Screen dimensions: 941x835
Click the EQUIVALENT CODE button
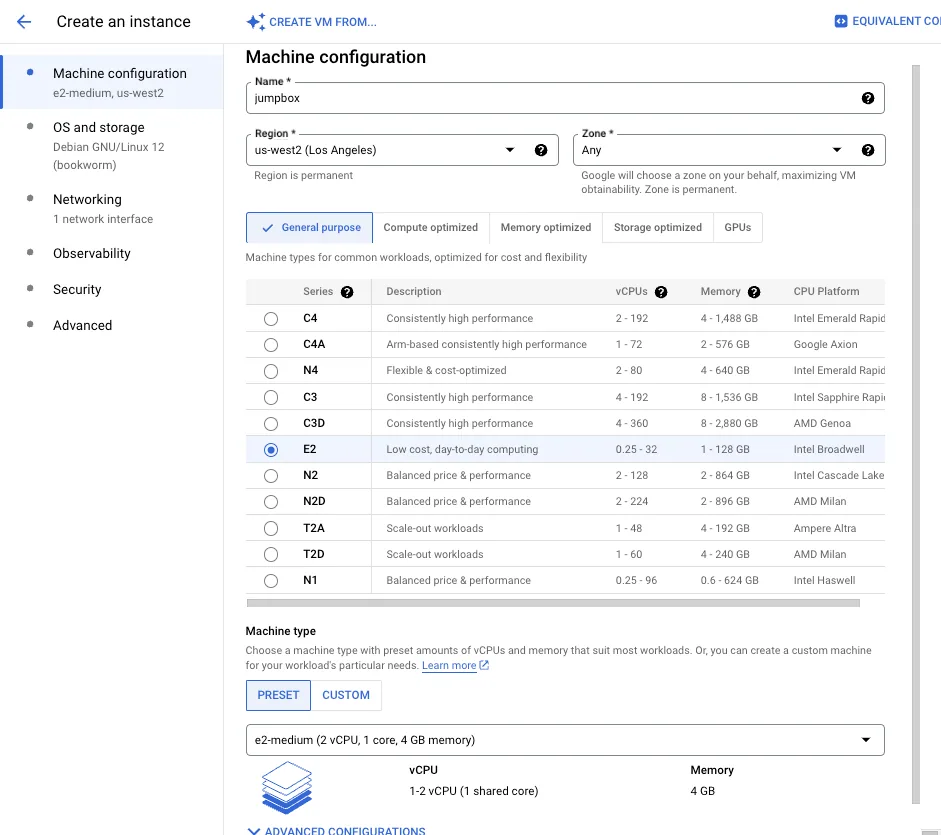[887, 21]
